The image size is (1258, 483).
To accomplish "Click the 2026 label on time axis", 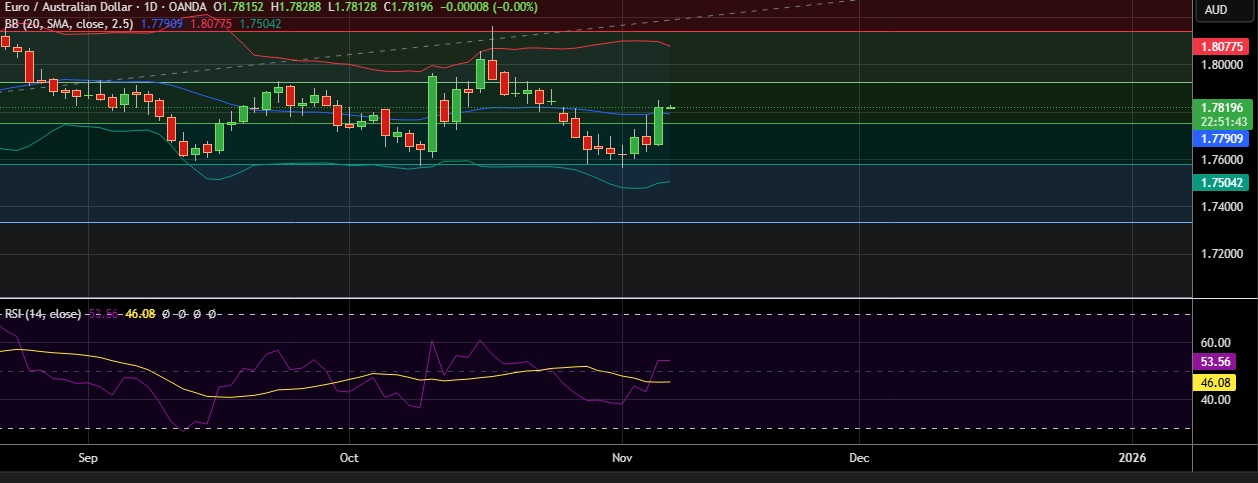I will pyautogui.click(x=1133, y=457).
